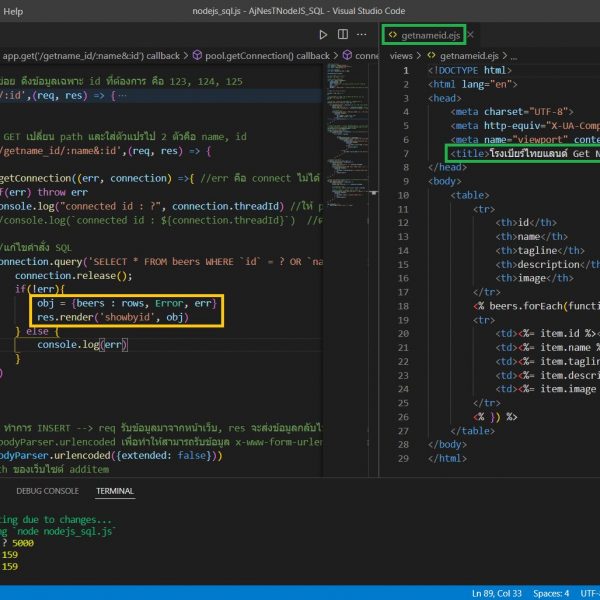The height and width of the screenshot is (600, 600).
Task: Open the Help menu
Action: tap(13, 10)
